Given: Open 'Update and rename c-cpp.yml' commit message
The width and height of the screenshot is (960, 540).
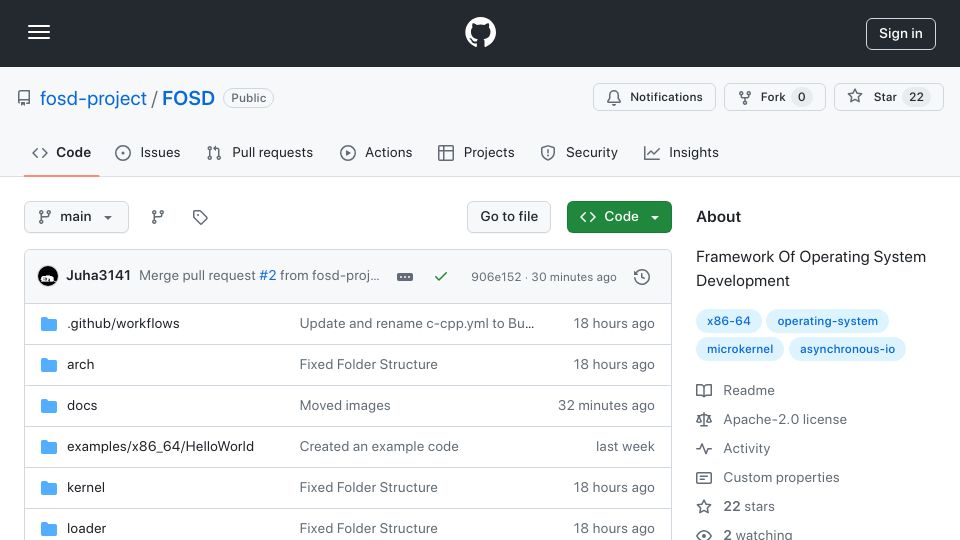Looking at the screenshot, I should click(x=417, y=323).
